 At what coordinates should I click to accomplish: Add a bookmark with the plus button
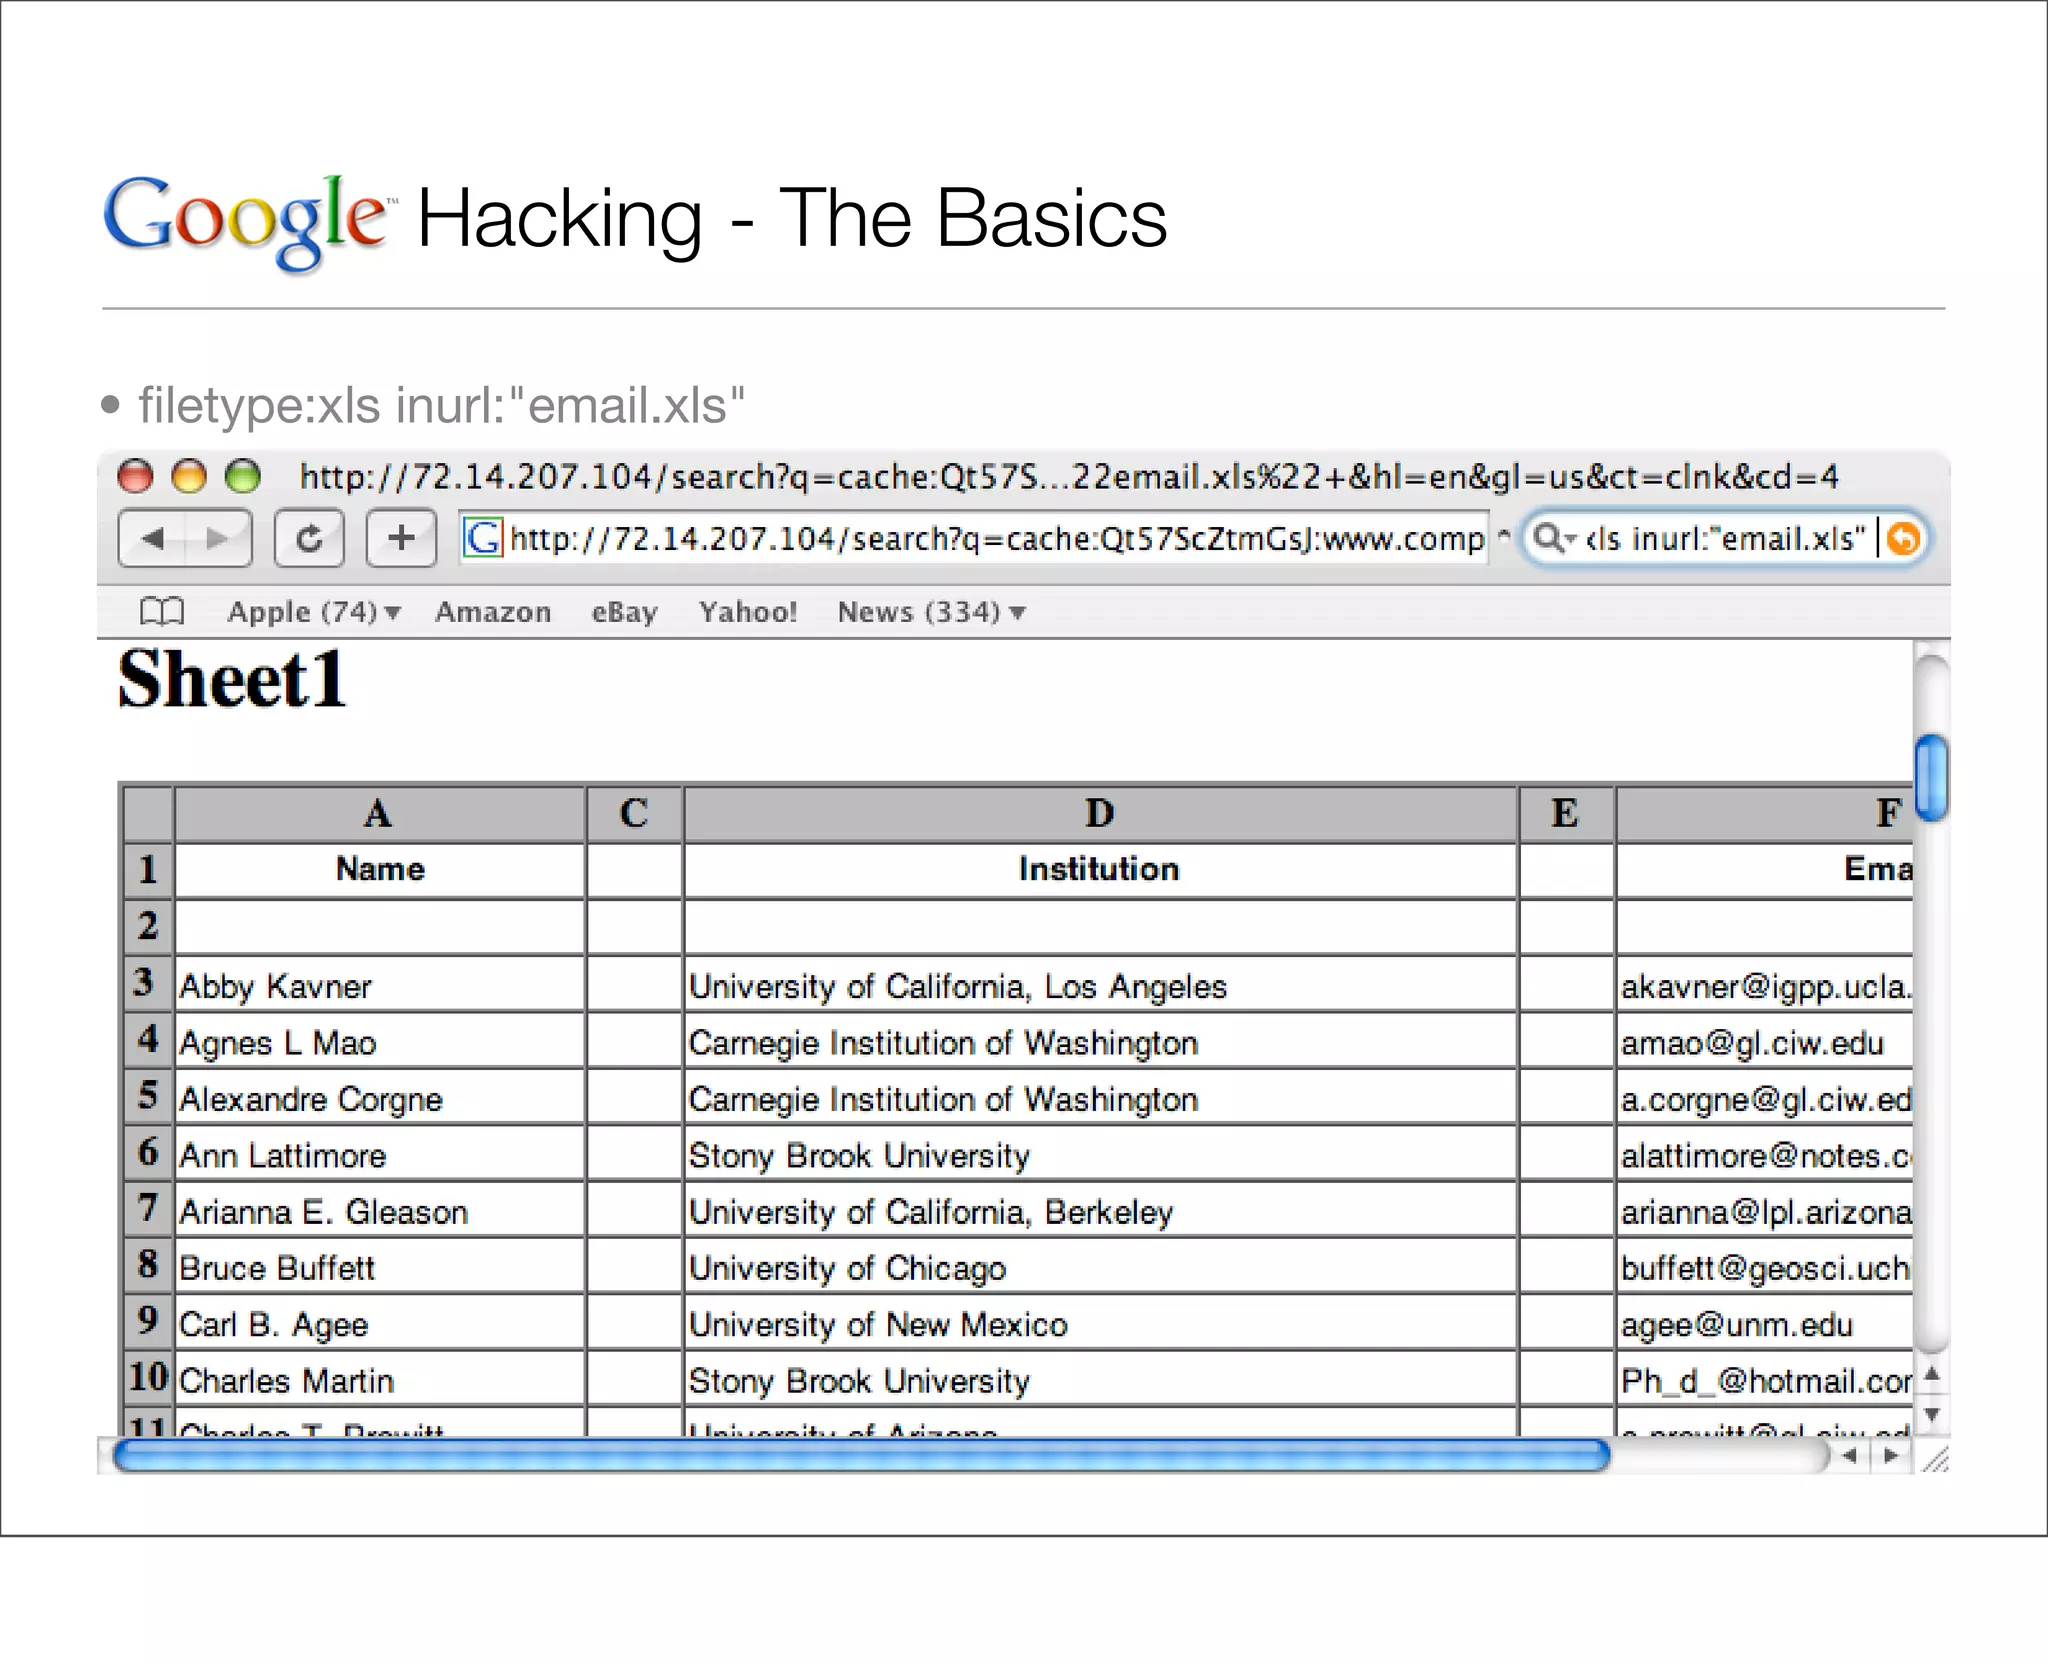pyautogui.click(x=401, y=538)
